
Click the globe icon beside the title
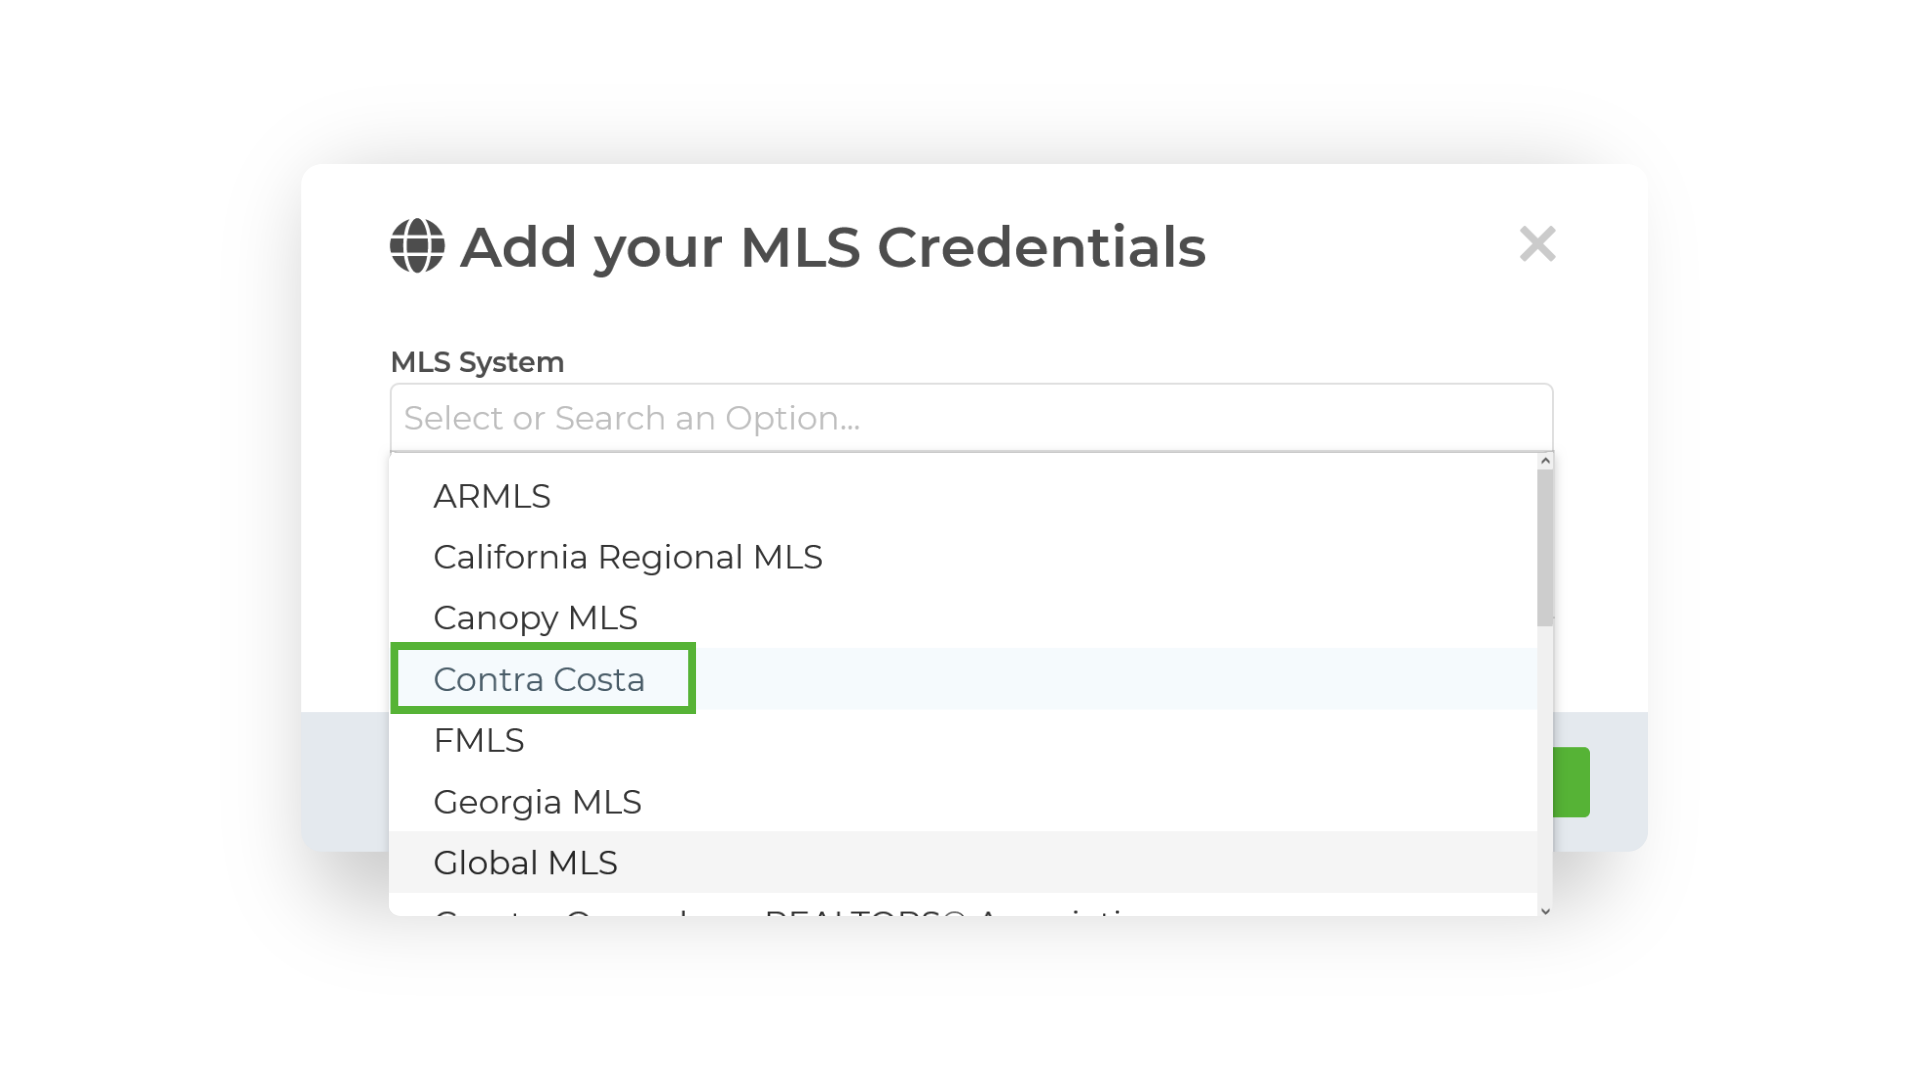[x=417, y=246]
